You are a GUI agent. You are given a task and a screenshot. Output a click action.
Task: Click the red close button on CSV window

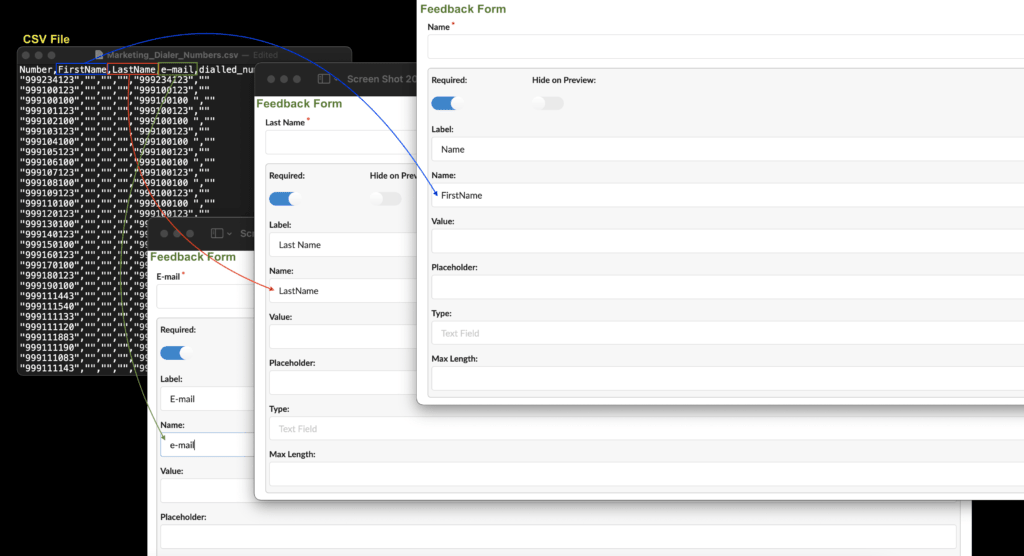(x=26, y=55)
